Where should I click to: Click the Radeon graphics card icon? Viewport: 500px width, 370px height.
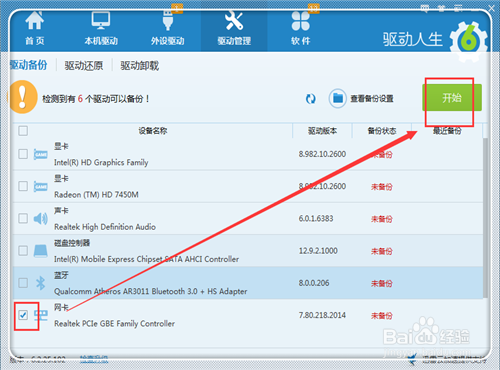pos(41,186)
